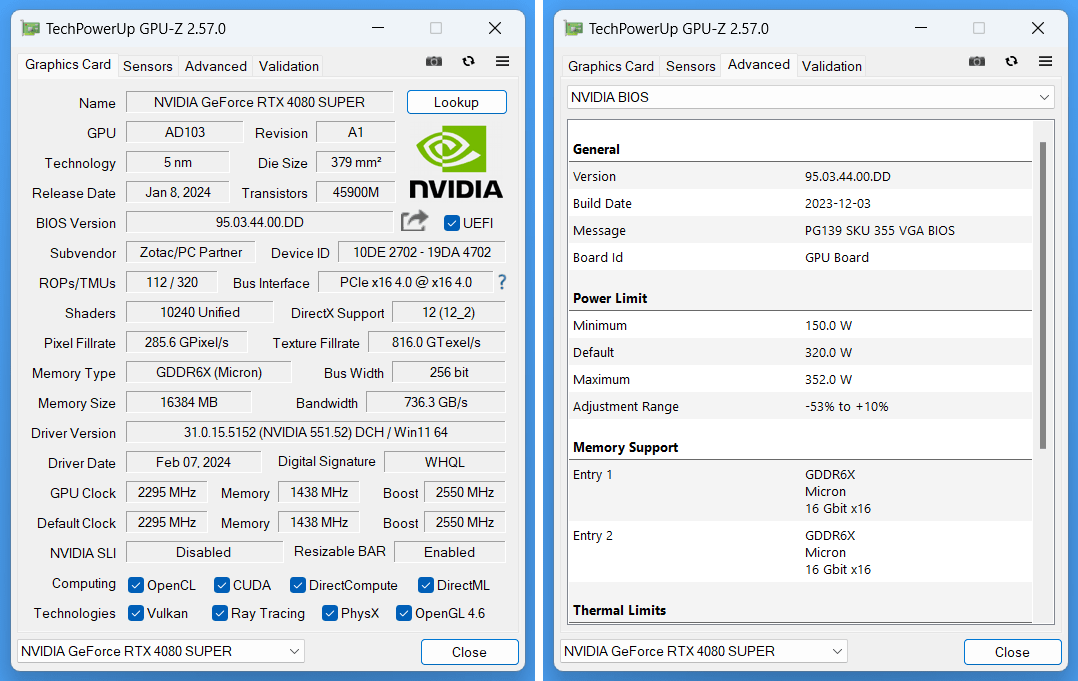Toggle the PhysX checkbox
Image resolution: width=1078 pixels, height=681 pixels.
coord(329,613)
